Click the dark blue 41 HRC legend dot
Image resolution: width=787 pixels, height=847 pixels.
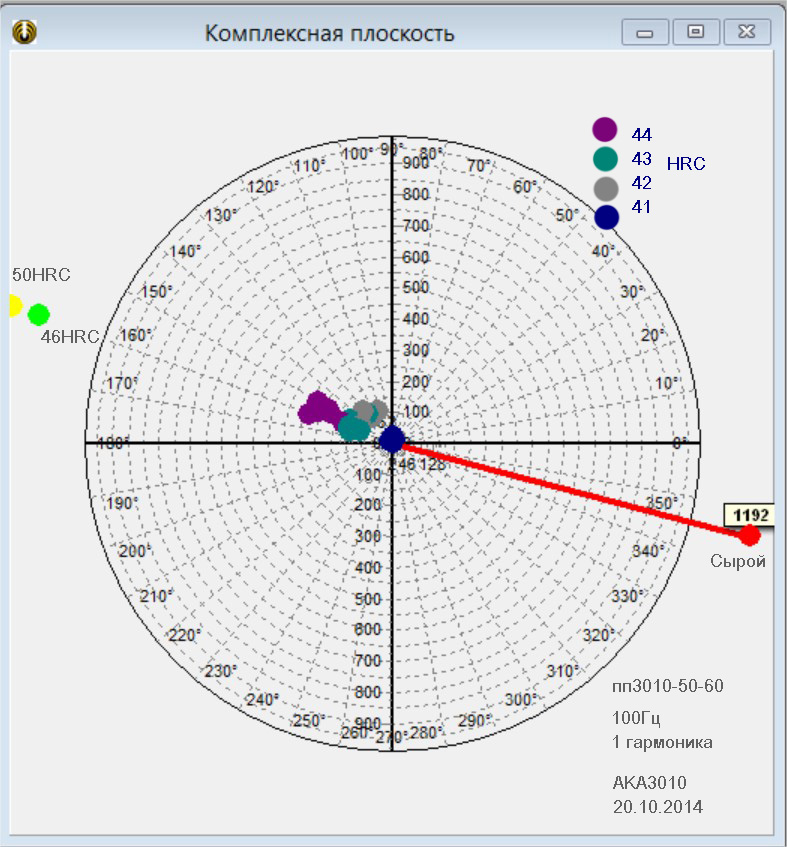[607, 217]
